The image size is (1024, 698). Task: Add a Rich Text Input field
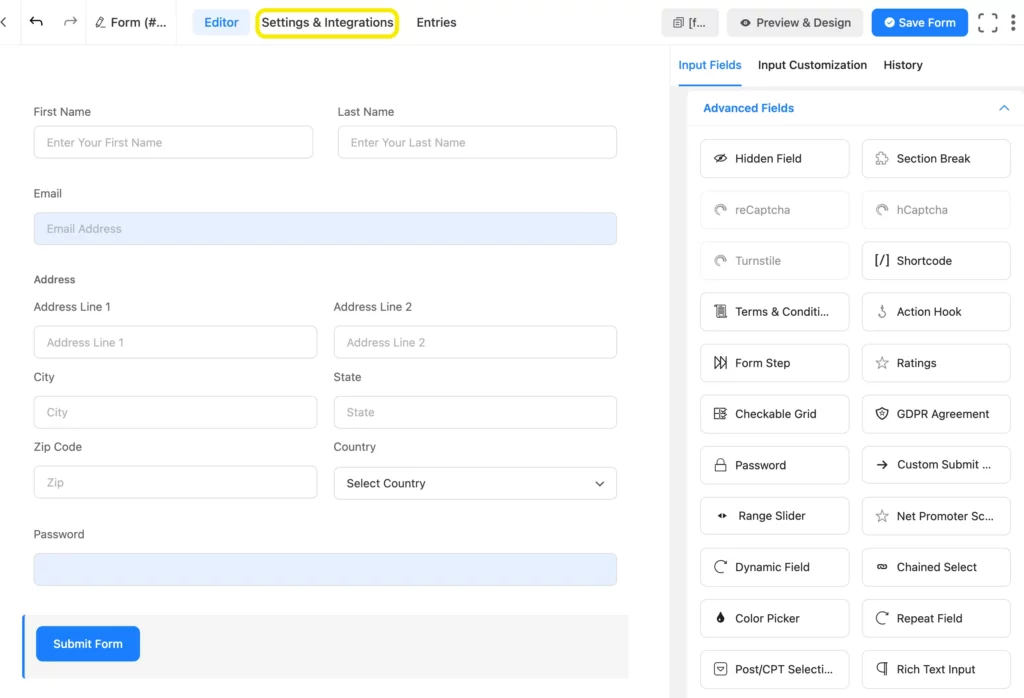tap(936, 669)
